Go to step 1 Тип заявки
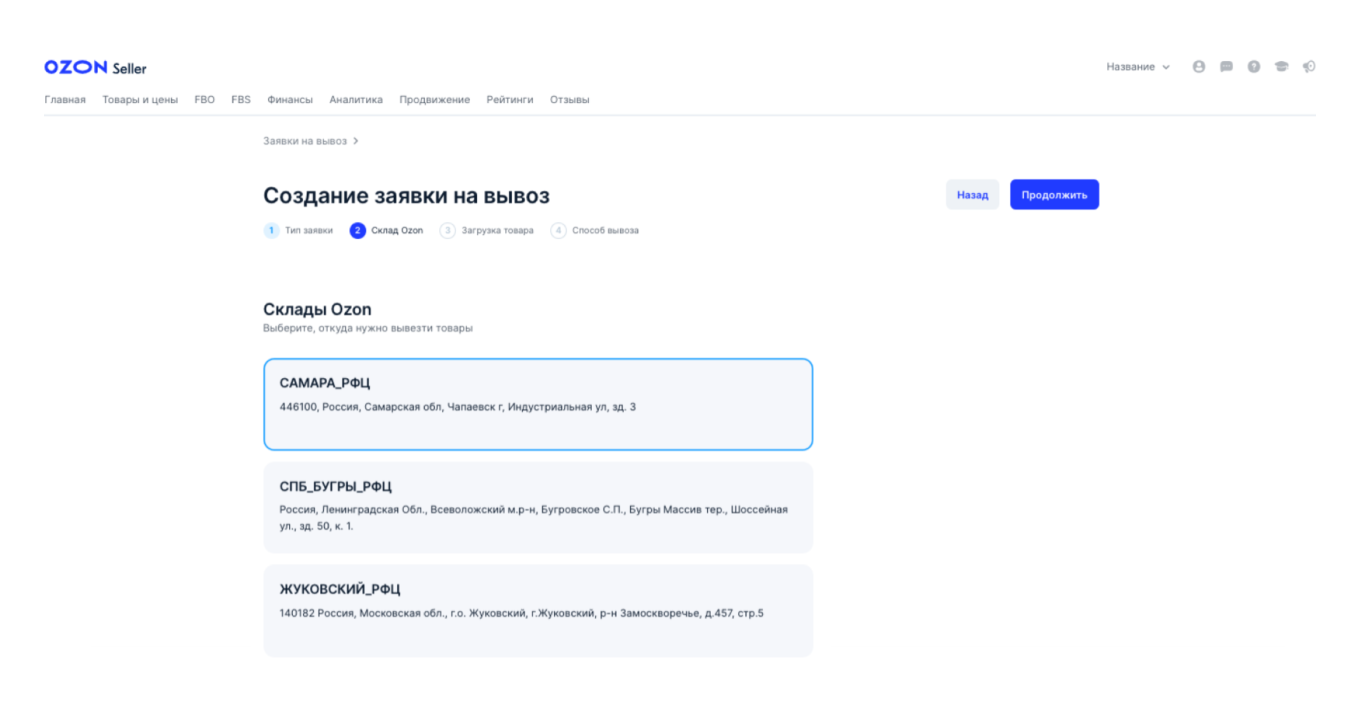 pyautogui.click(x=299, y=230)
